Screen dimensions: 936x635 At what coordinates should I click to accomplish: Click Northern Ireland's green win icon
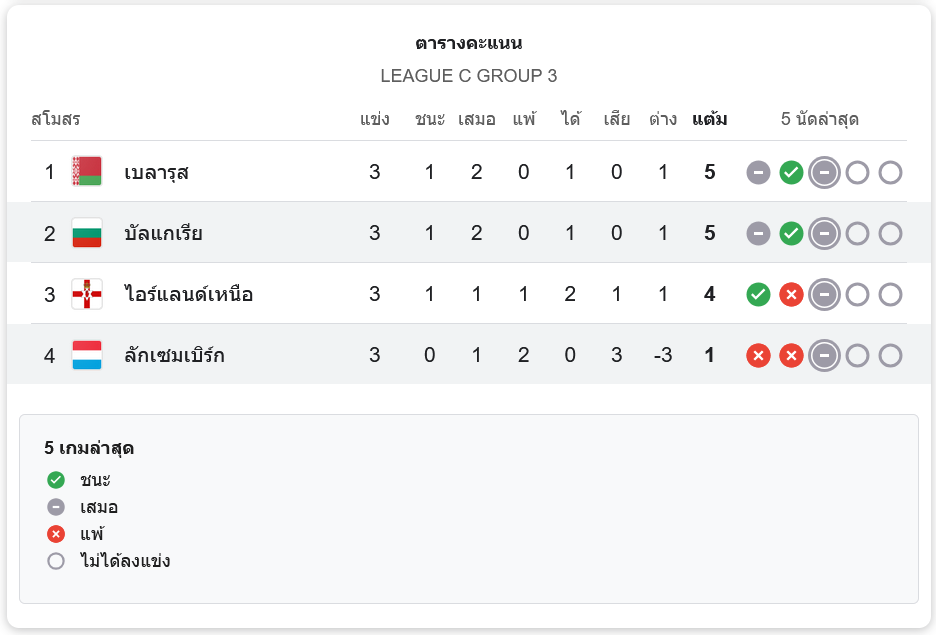(x=759, y=294)
